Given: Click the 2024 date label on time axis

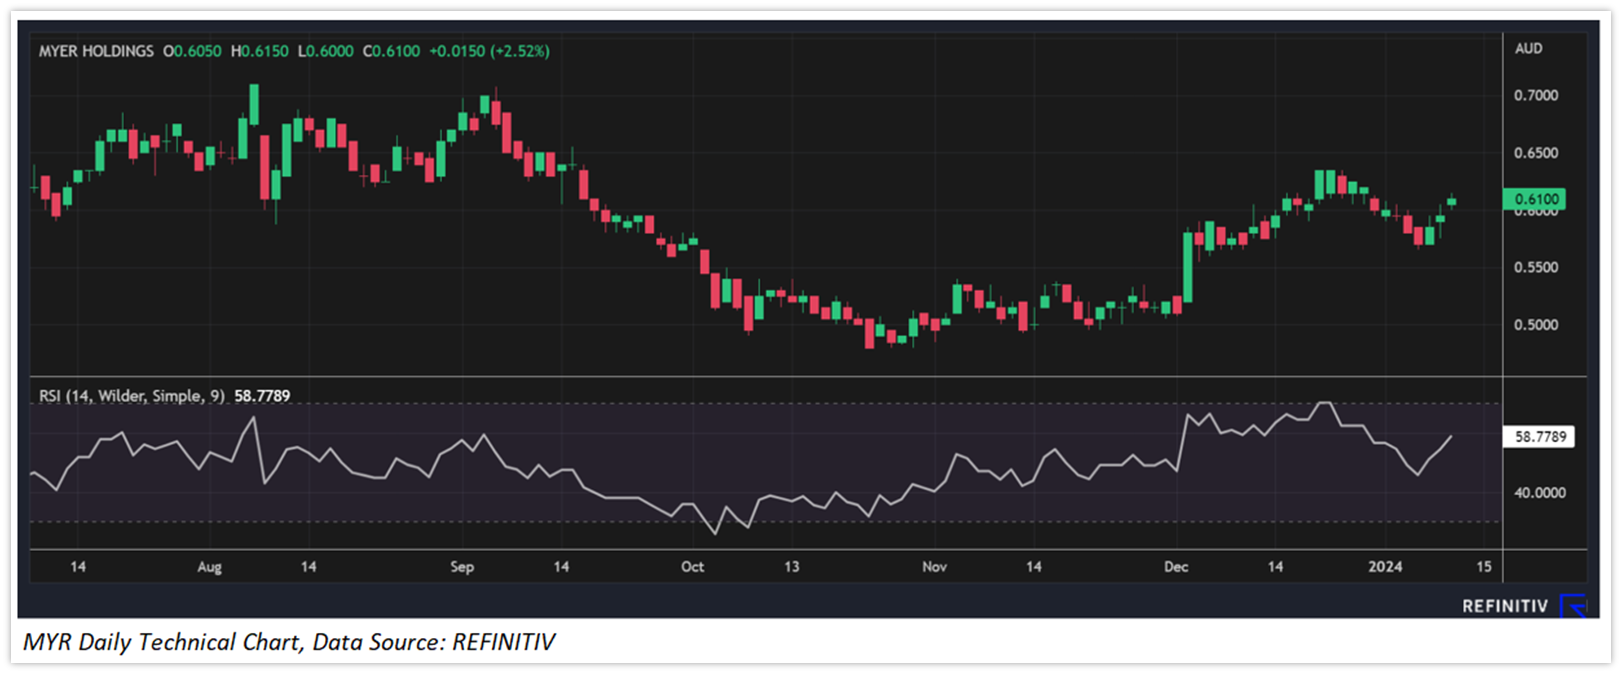Looking at the screenshot, I should 1385,567.
